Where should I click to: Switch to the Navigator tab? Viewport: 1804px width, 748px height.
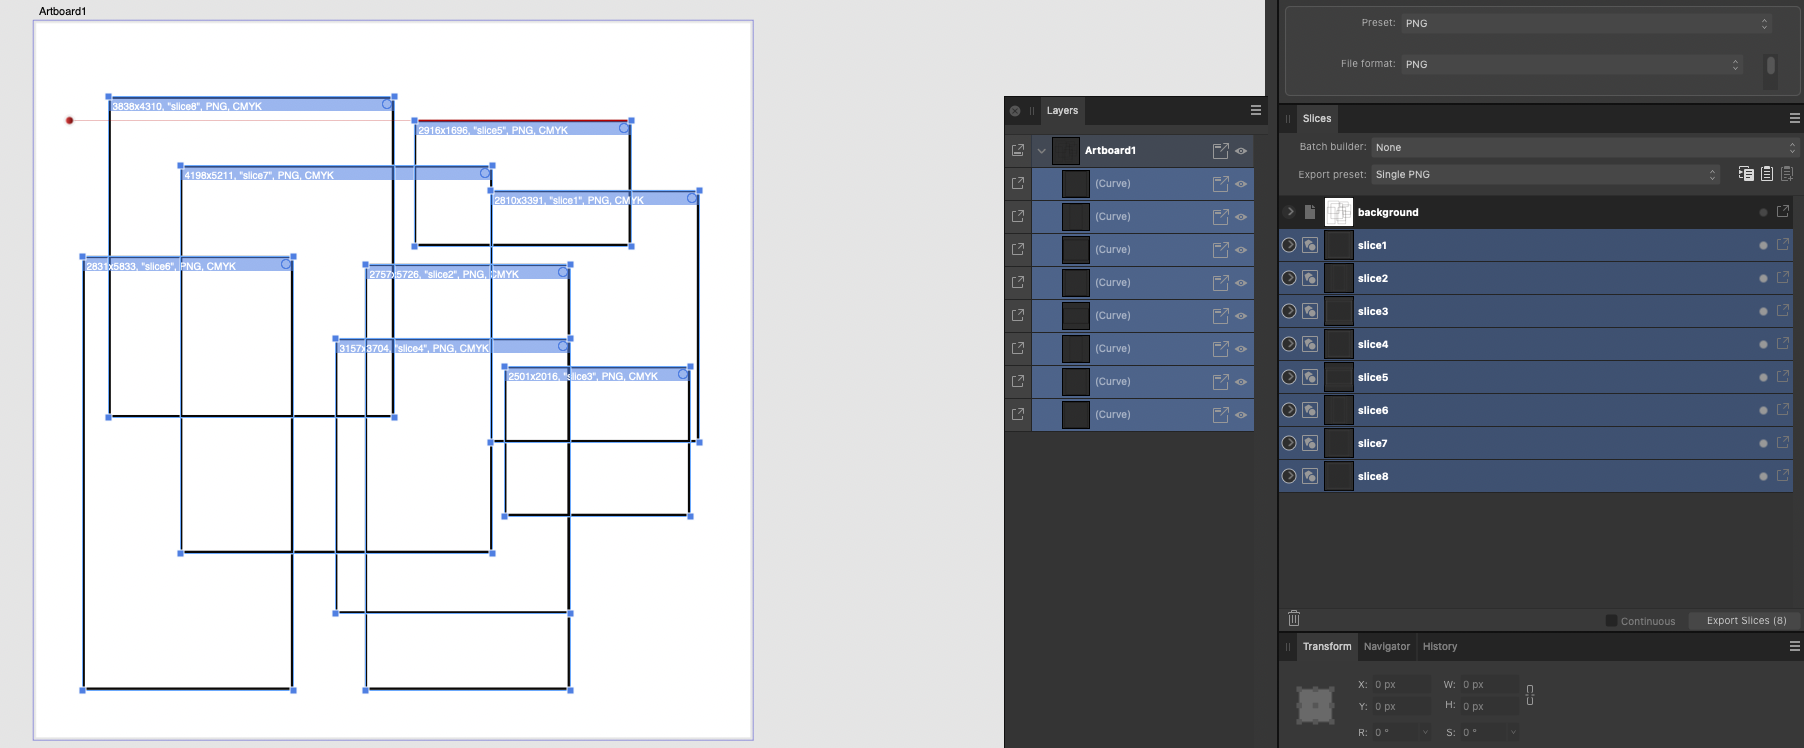pos(1387,646)
